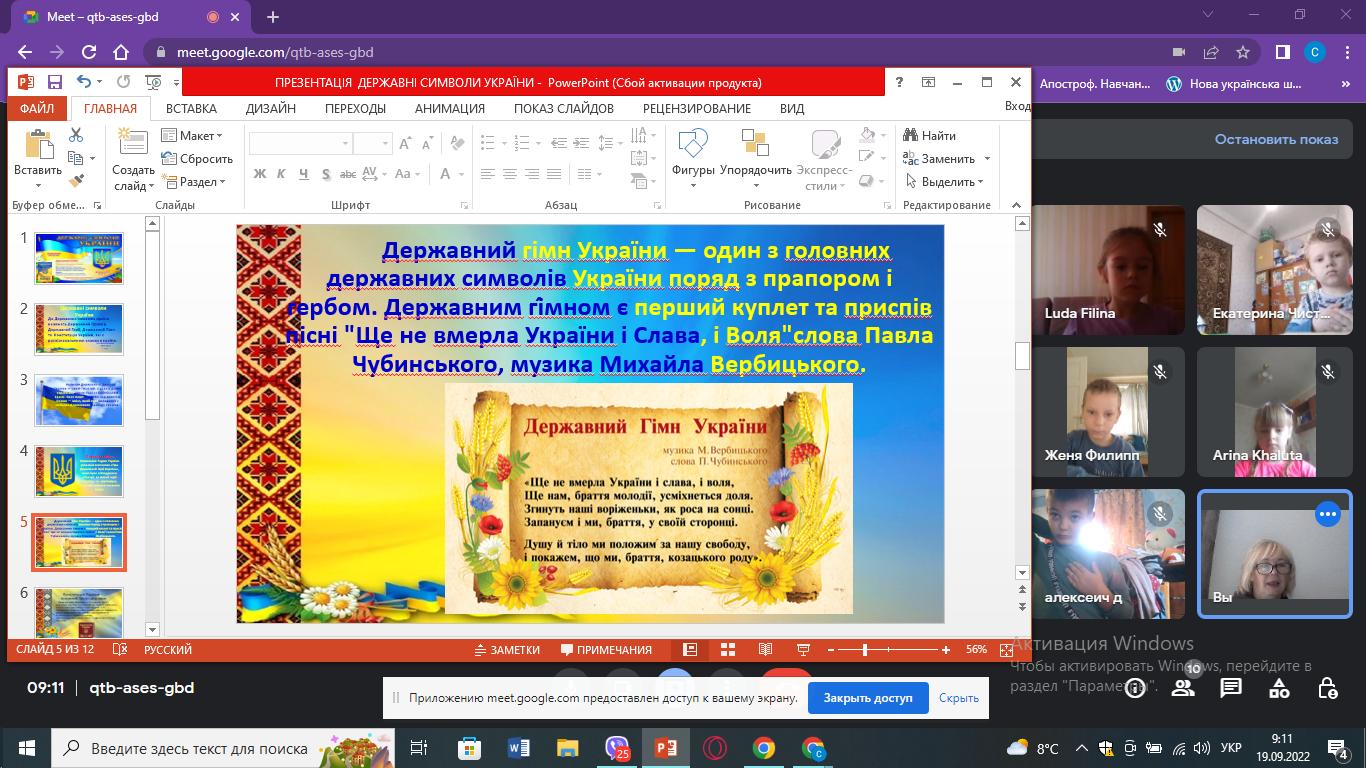Click the Cut scissors icon
1366x768 pixels.
click(x=76, y=135)
